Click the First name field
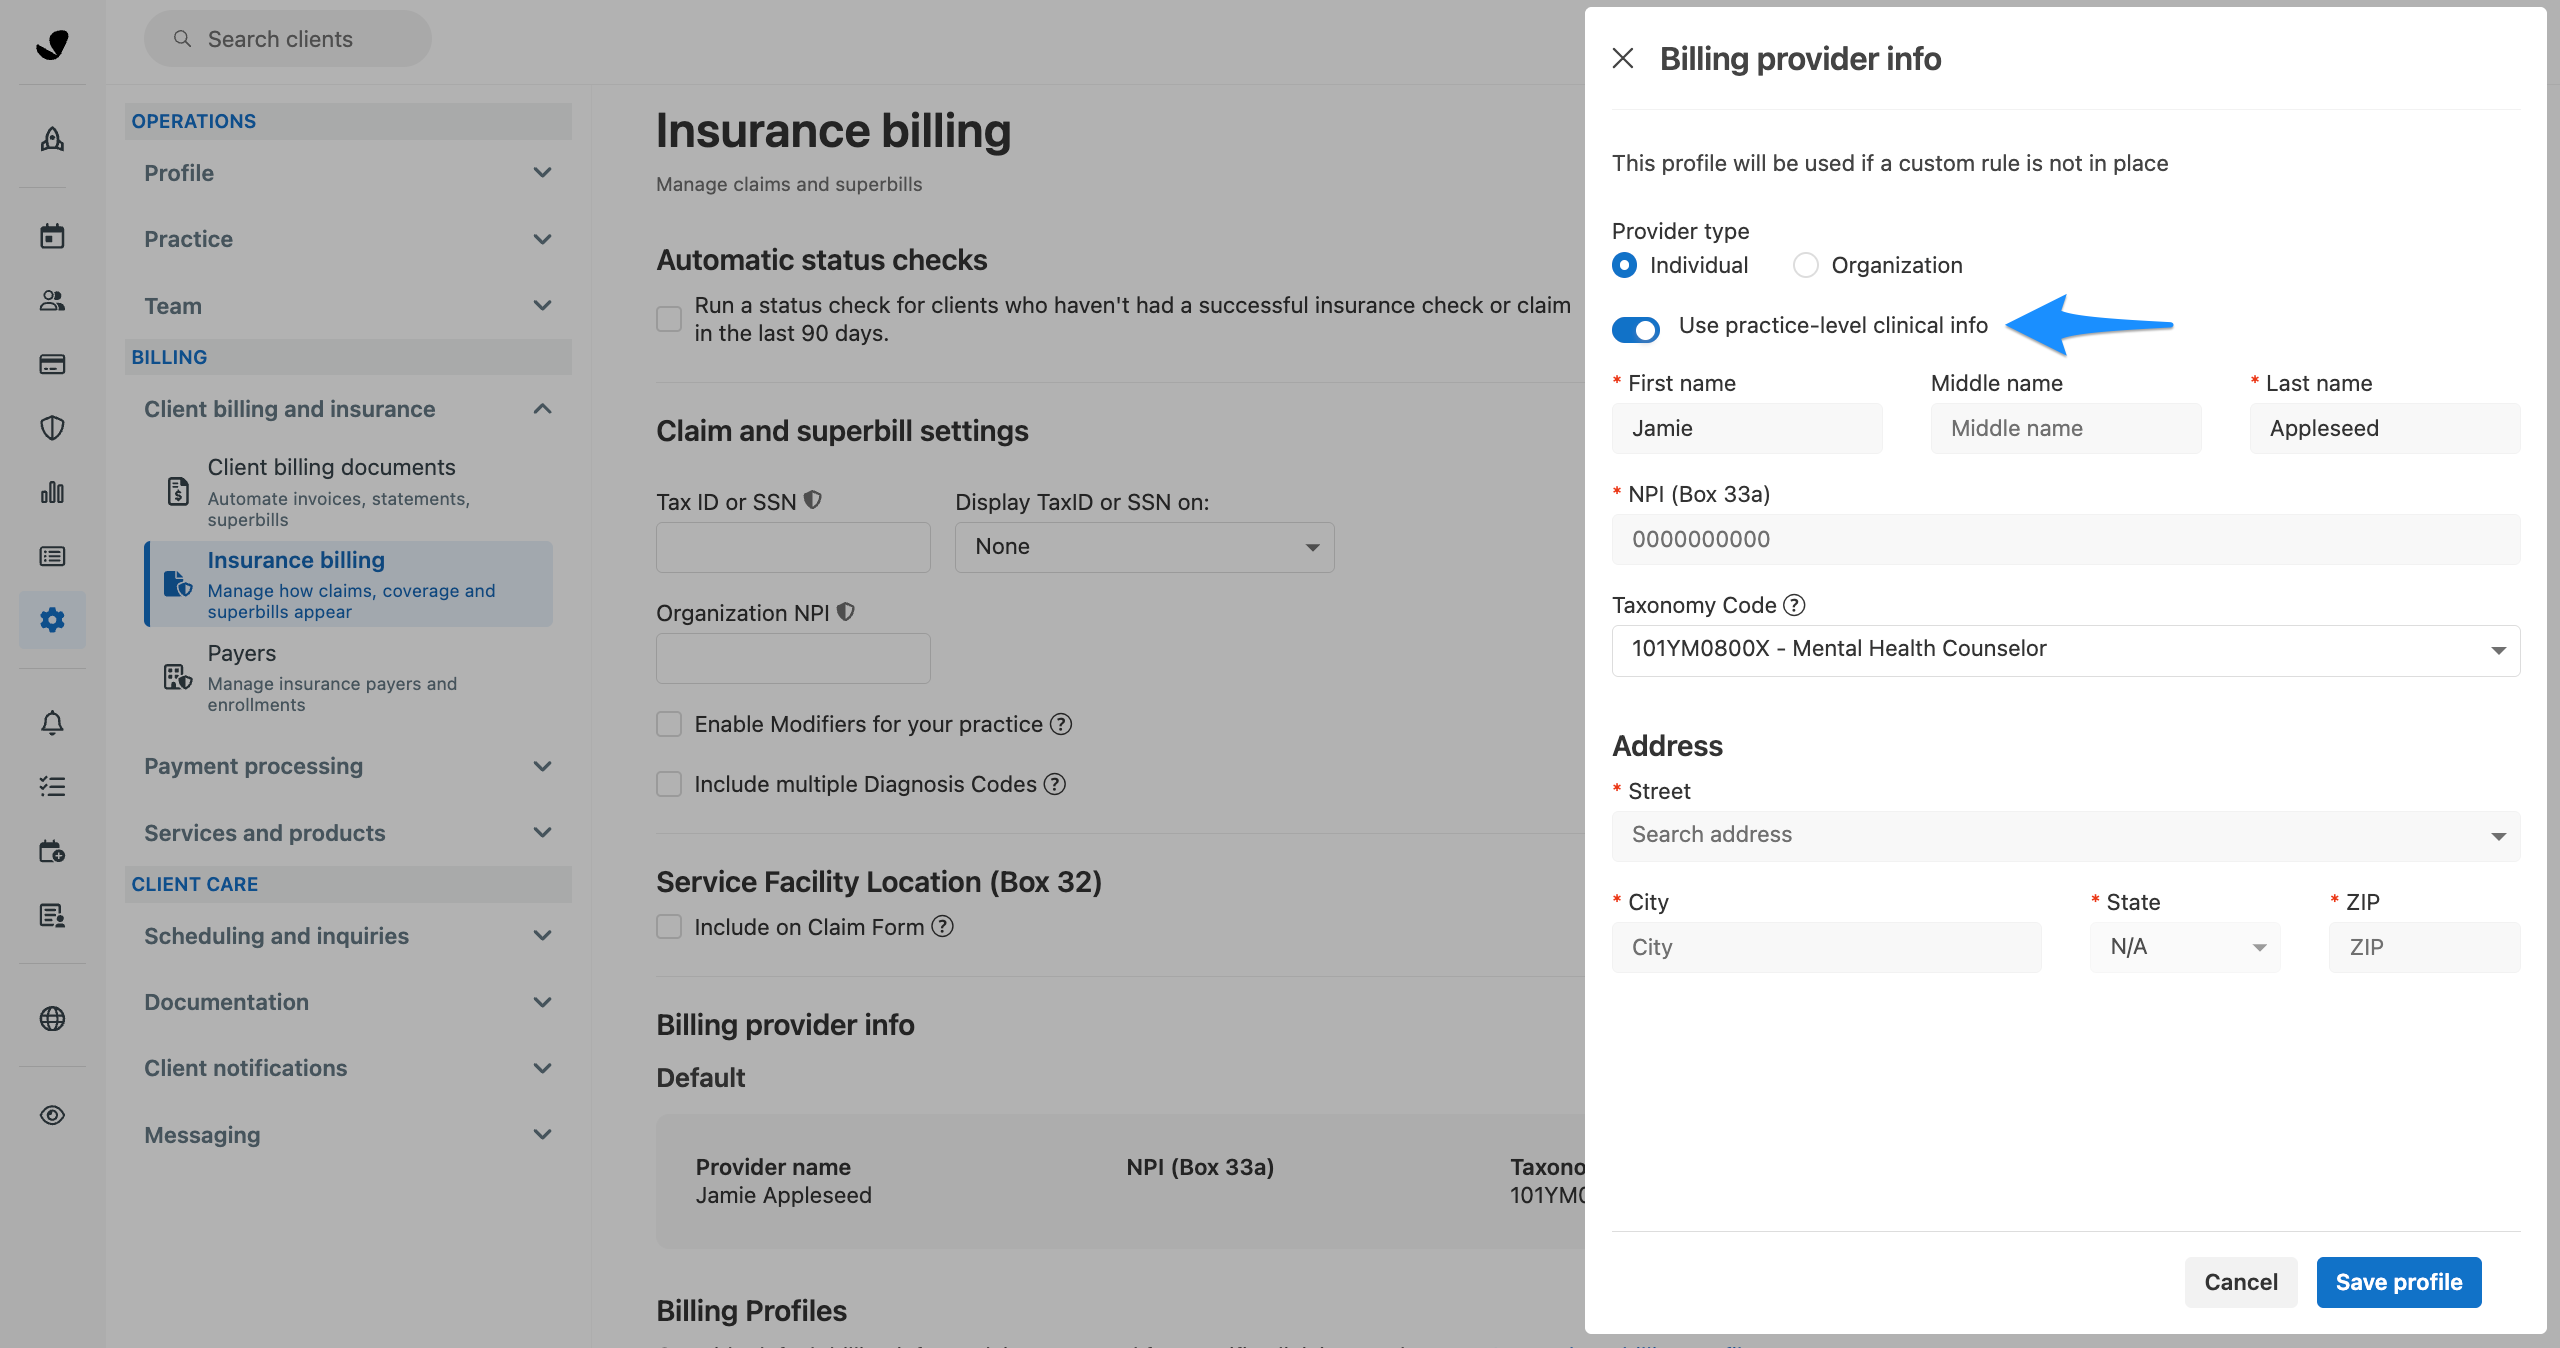This screenshot has height=1348, width=2560. (x=1747, y=428)
